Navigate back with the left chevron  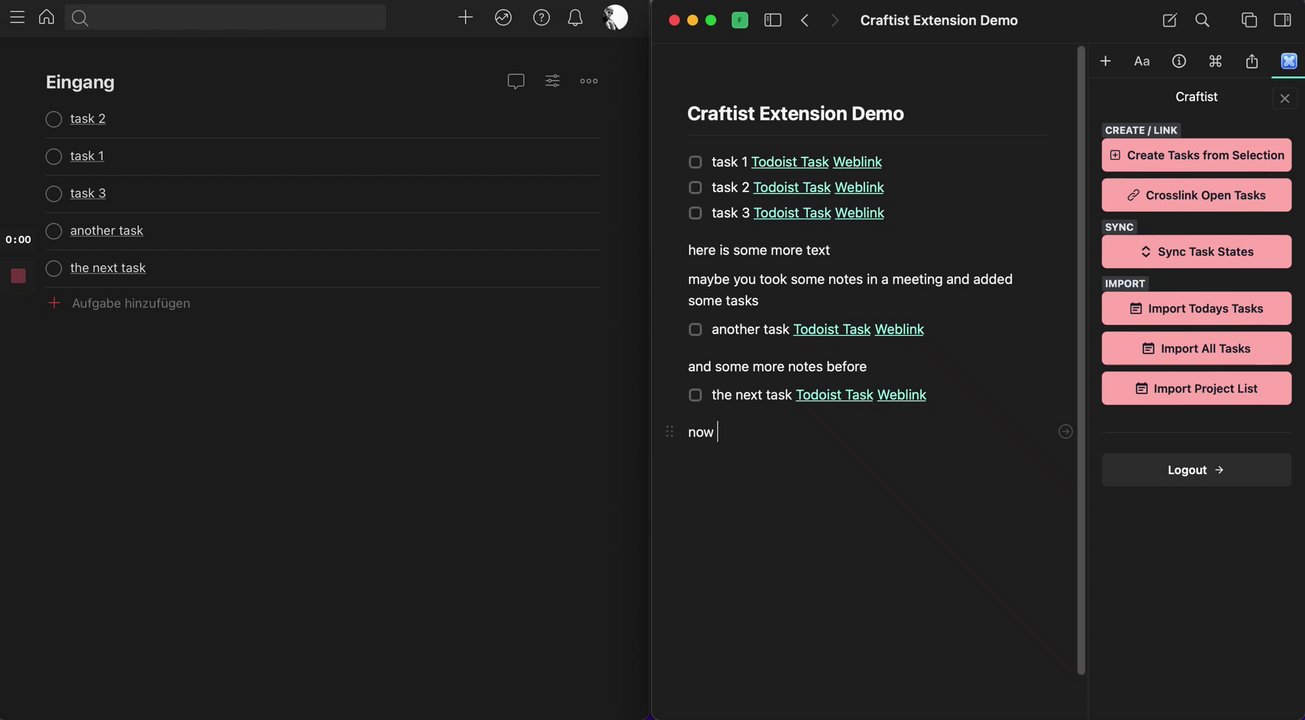click(x=804, y=20)
